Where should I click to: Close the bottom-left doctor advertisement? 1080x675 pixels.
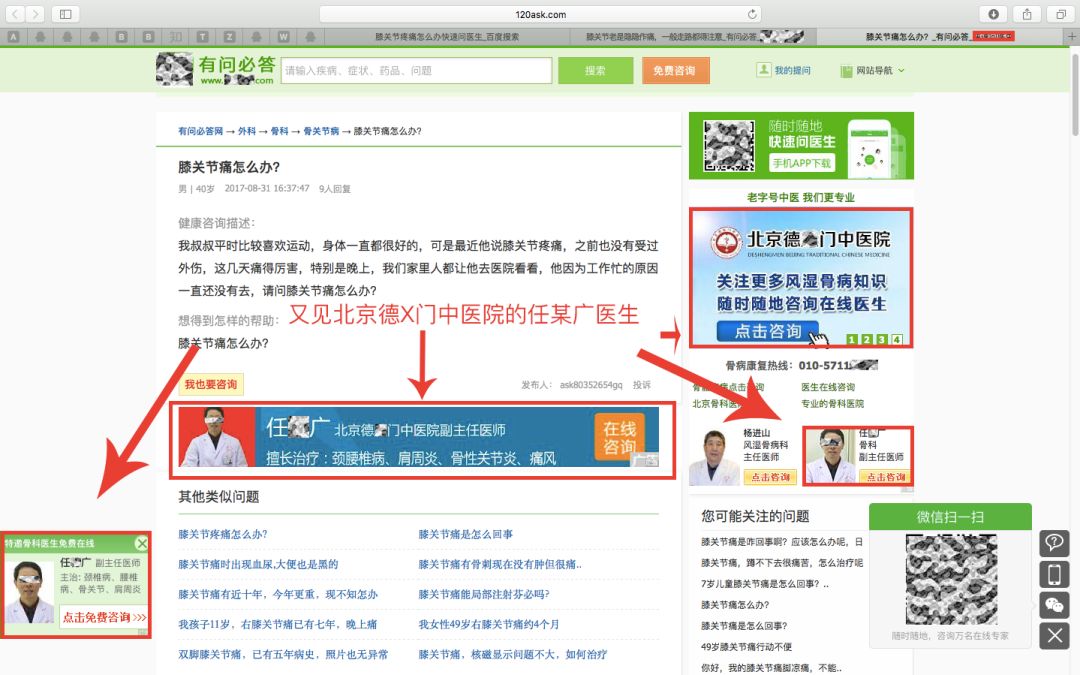tap(142, 543)
